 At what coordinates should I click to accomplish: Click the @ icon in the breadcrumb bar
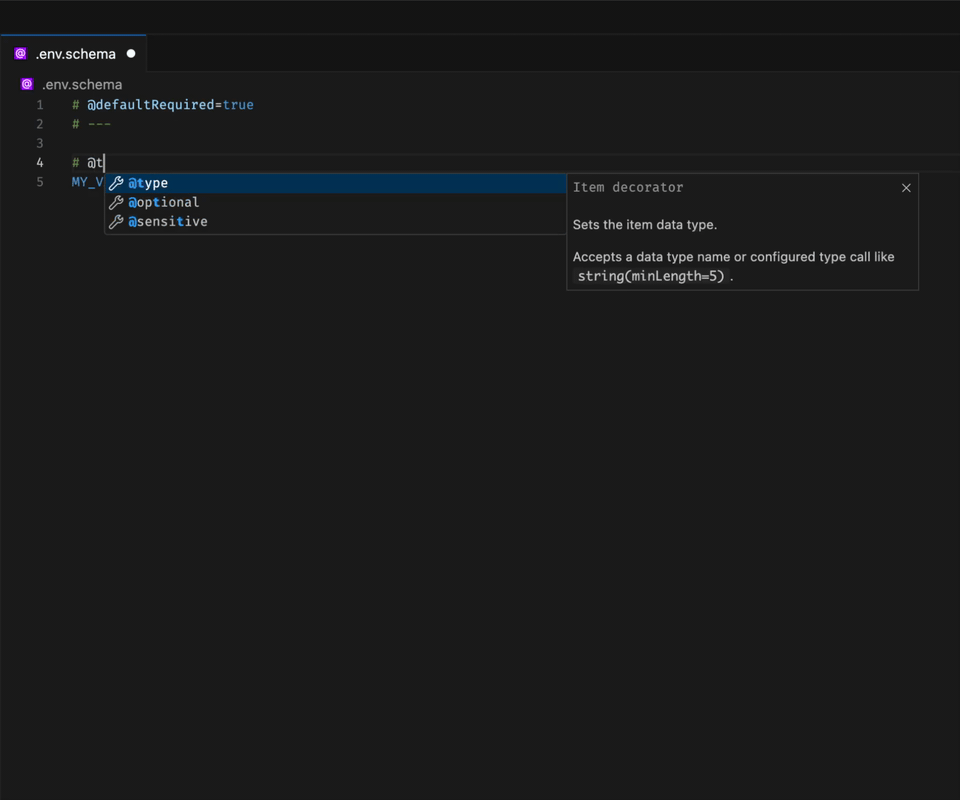coord(26,84)
